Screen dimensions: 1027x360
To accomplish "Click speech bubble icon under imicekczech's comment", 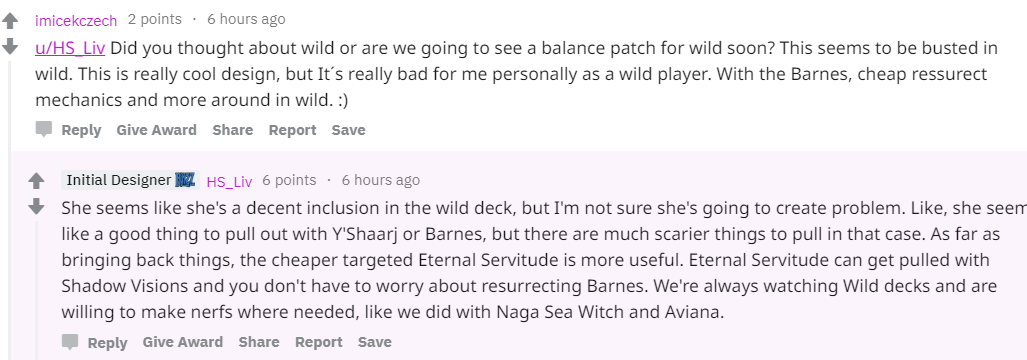I will click(44, 129).
